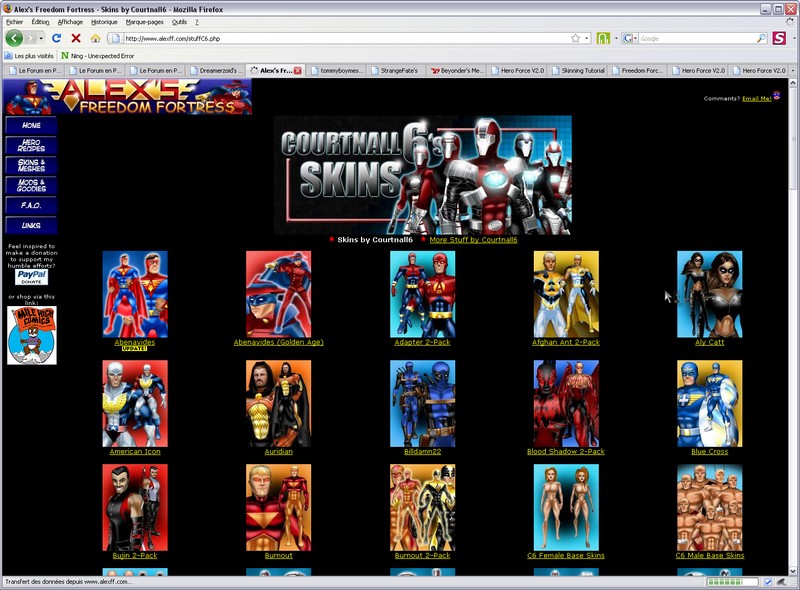Open the Affichage menu
The image size is (800, 590).
coord(70,22)
